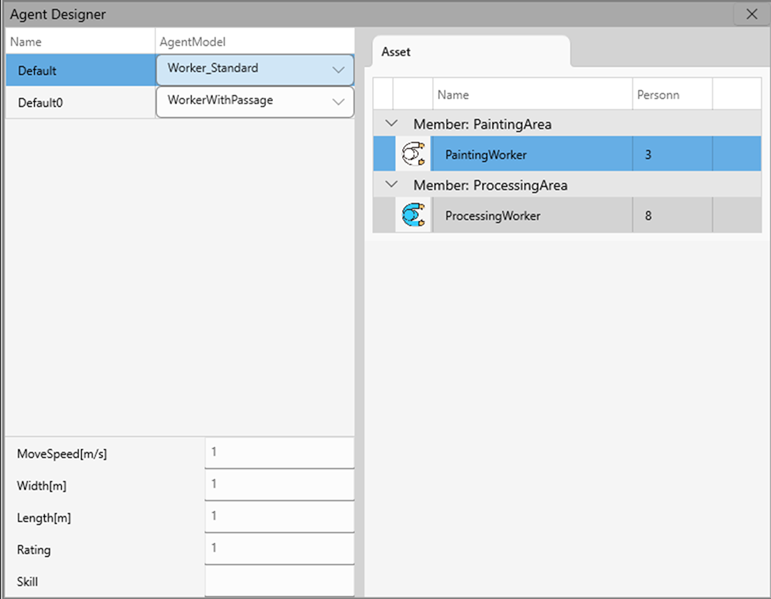This screenshot has width=771, height=599.
Task: Click the empty Skill value field
Action: [x=279, y=581]
